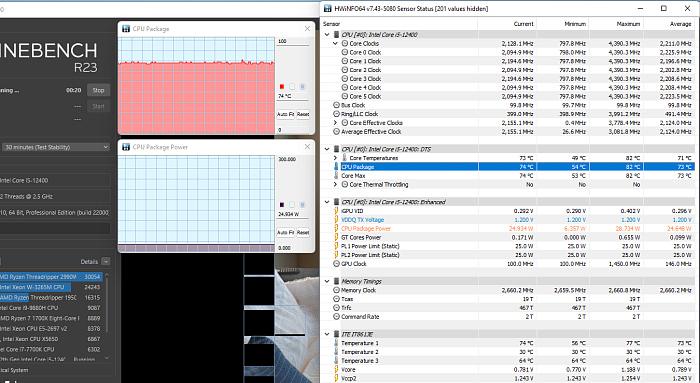Click the clock icon beside Core 5 Clock

[x=345, y=96]
